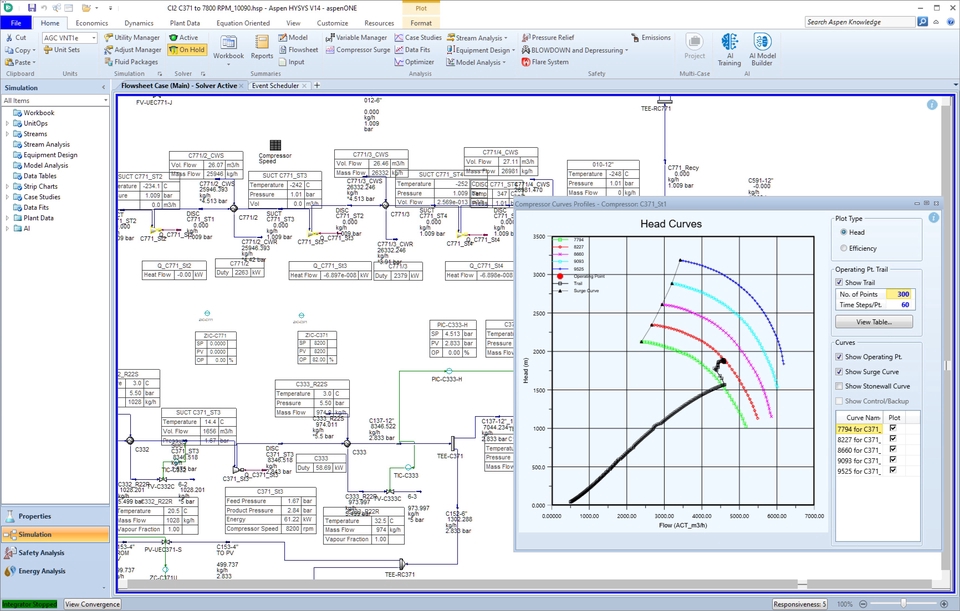Screen dimensions: 960x611
Task: Put the solver On Hold
Action: tap(185, 48)
